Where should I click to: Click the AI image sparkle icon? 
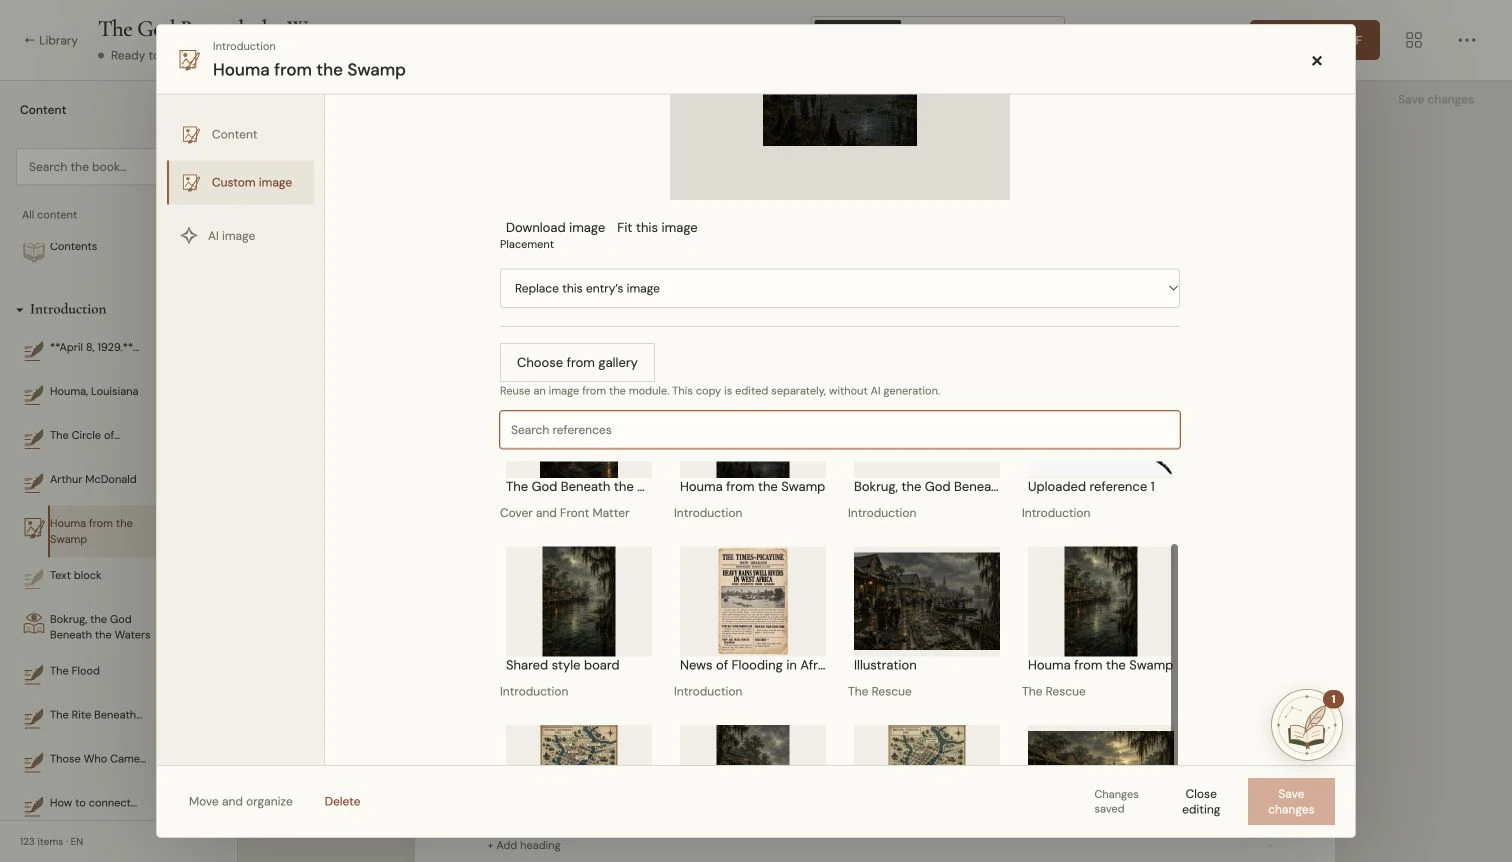(189, 236)
